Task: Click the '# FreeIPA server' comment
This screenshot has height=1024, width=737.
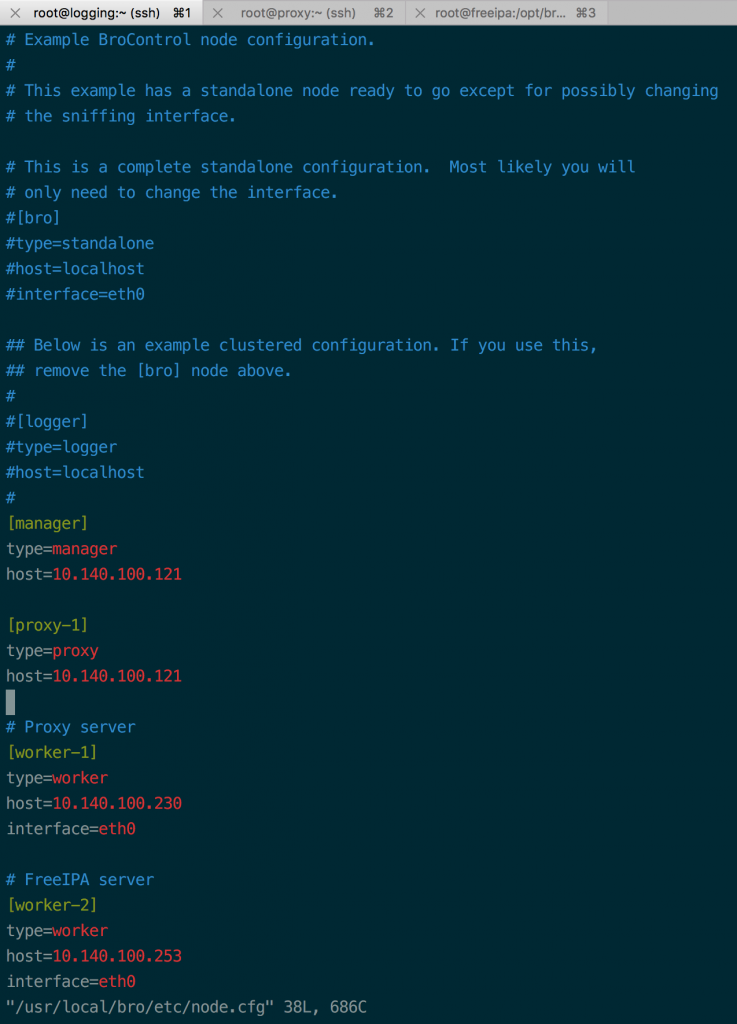Action: click(80, 880)
